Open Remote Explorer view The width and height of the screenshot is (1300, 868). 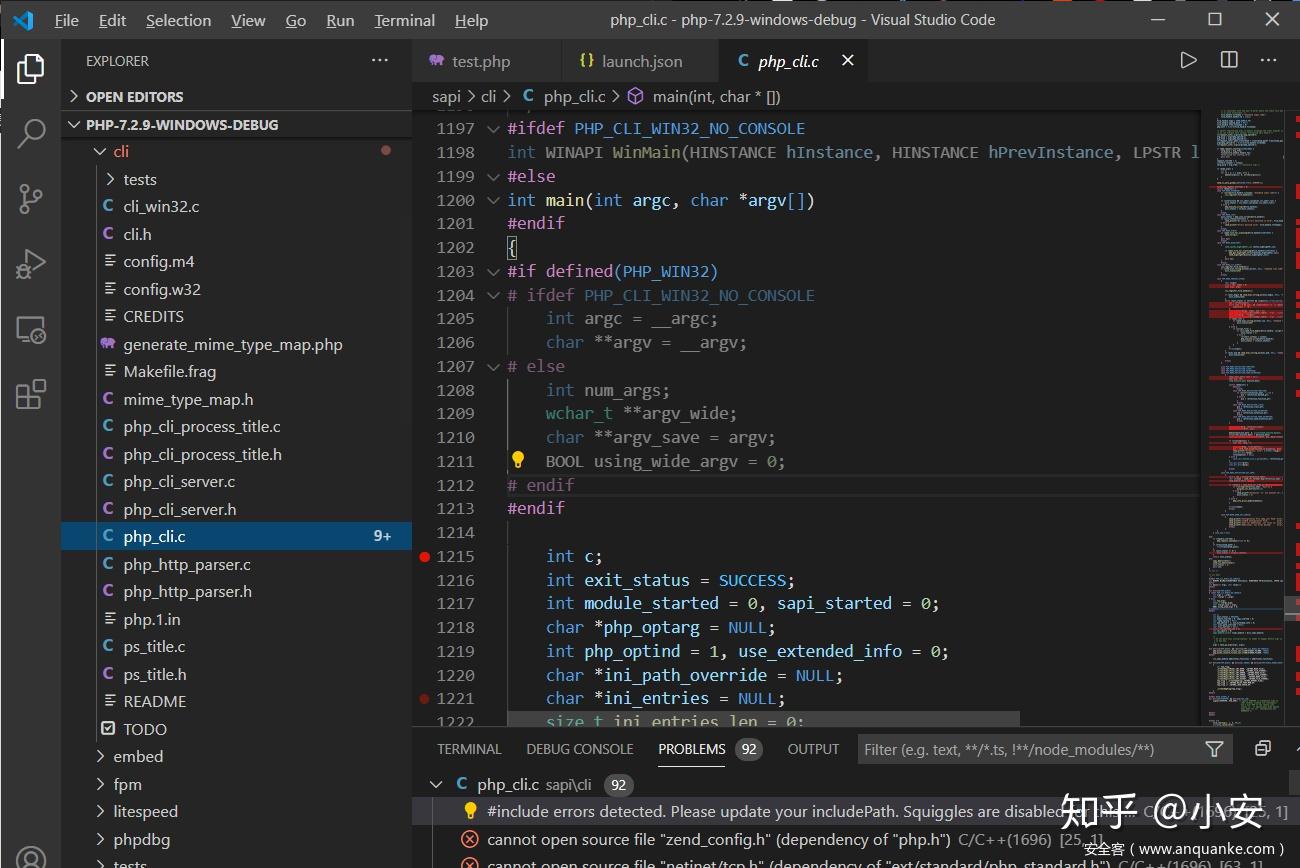click(x=31, y=329)
